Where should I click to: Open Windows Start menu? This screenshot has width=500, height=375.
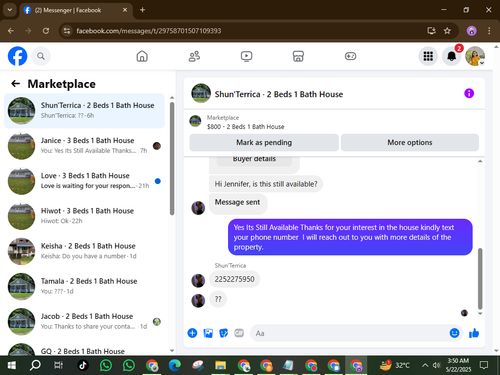[x=11, y=366]
